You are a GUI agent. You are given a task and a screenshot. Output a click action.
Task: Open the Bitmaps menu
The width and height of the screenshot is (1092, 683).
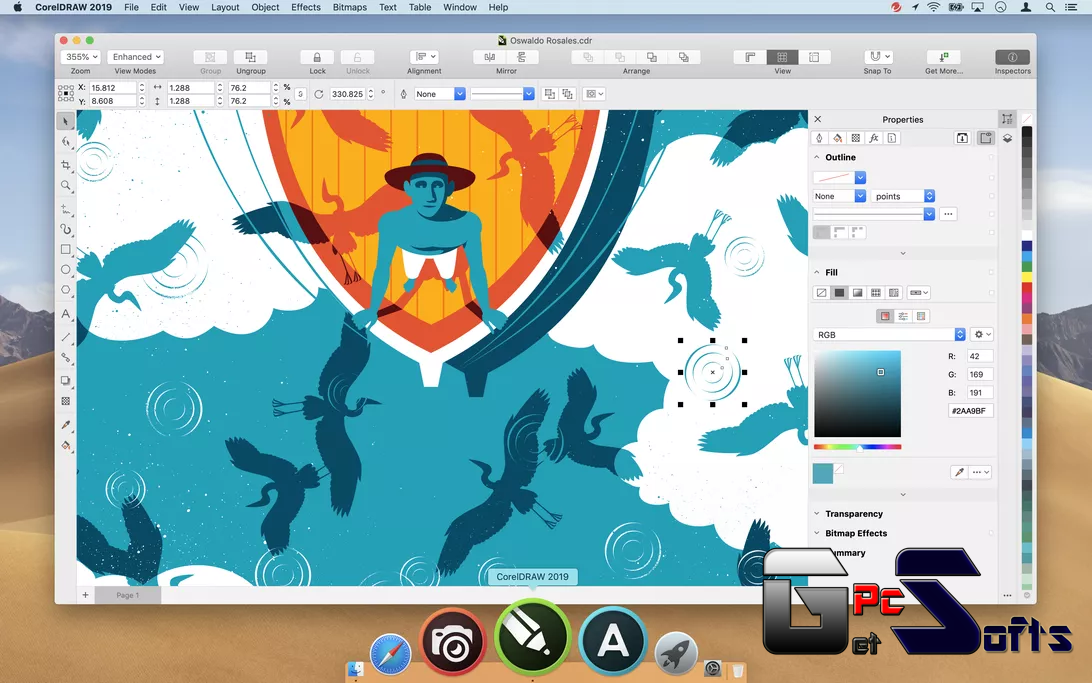[x=350, y=7]
